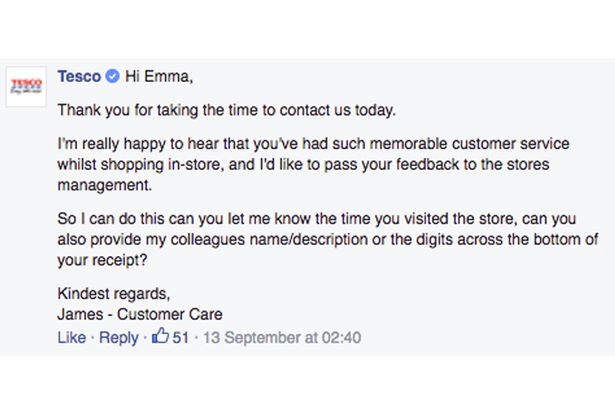Image resolution: width=615 pixels, height=410 pixels.
Task: Open the list of 51 likes
Action: (x=180, y=338)
